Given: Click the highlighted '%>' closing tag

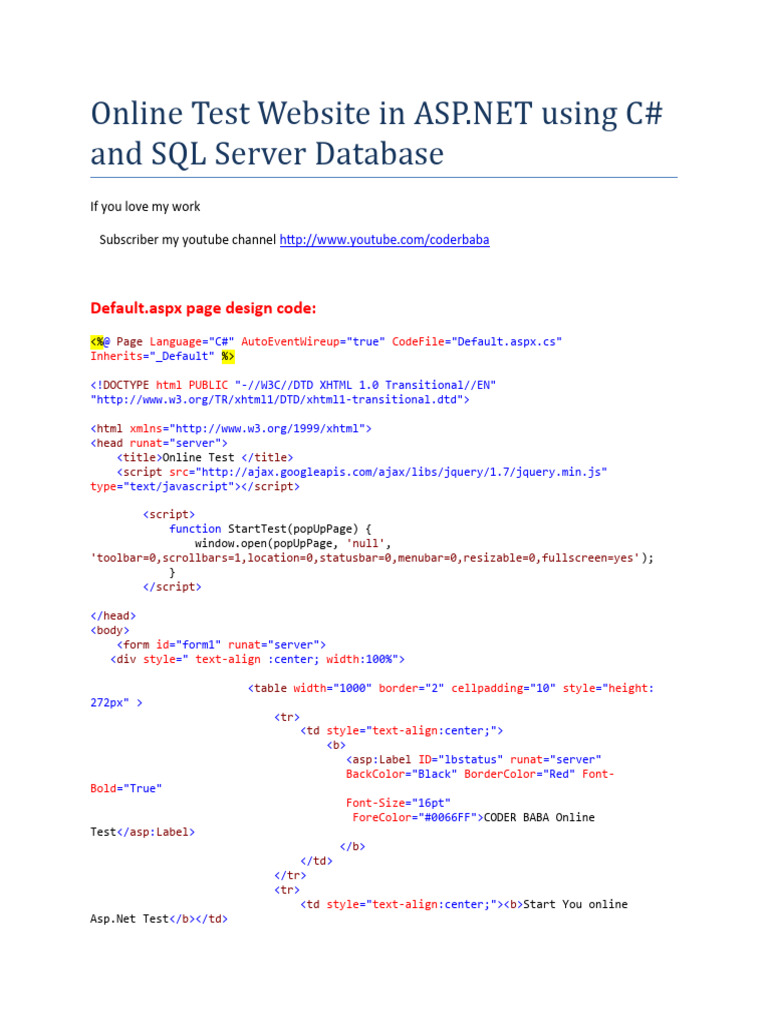Looking at the screenshot, I should tap(227, 356).
